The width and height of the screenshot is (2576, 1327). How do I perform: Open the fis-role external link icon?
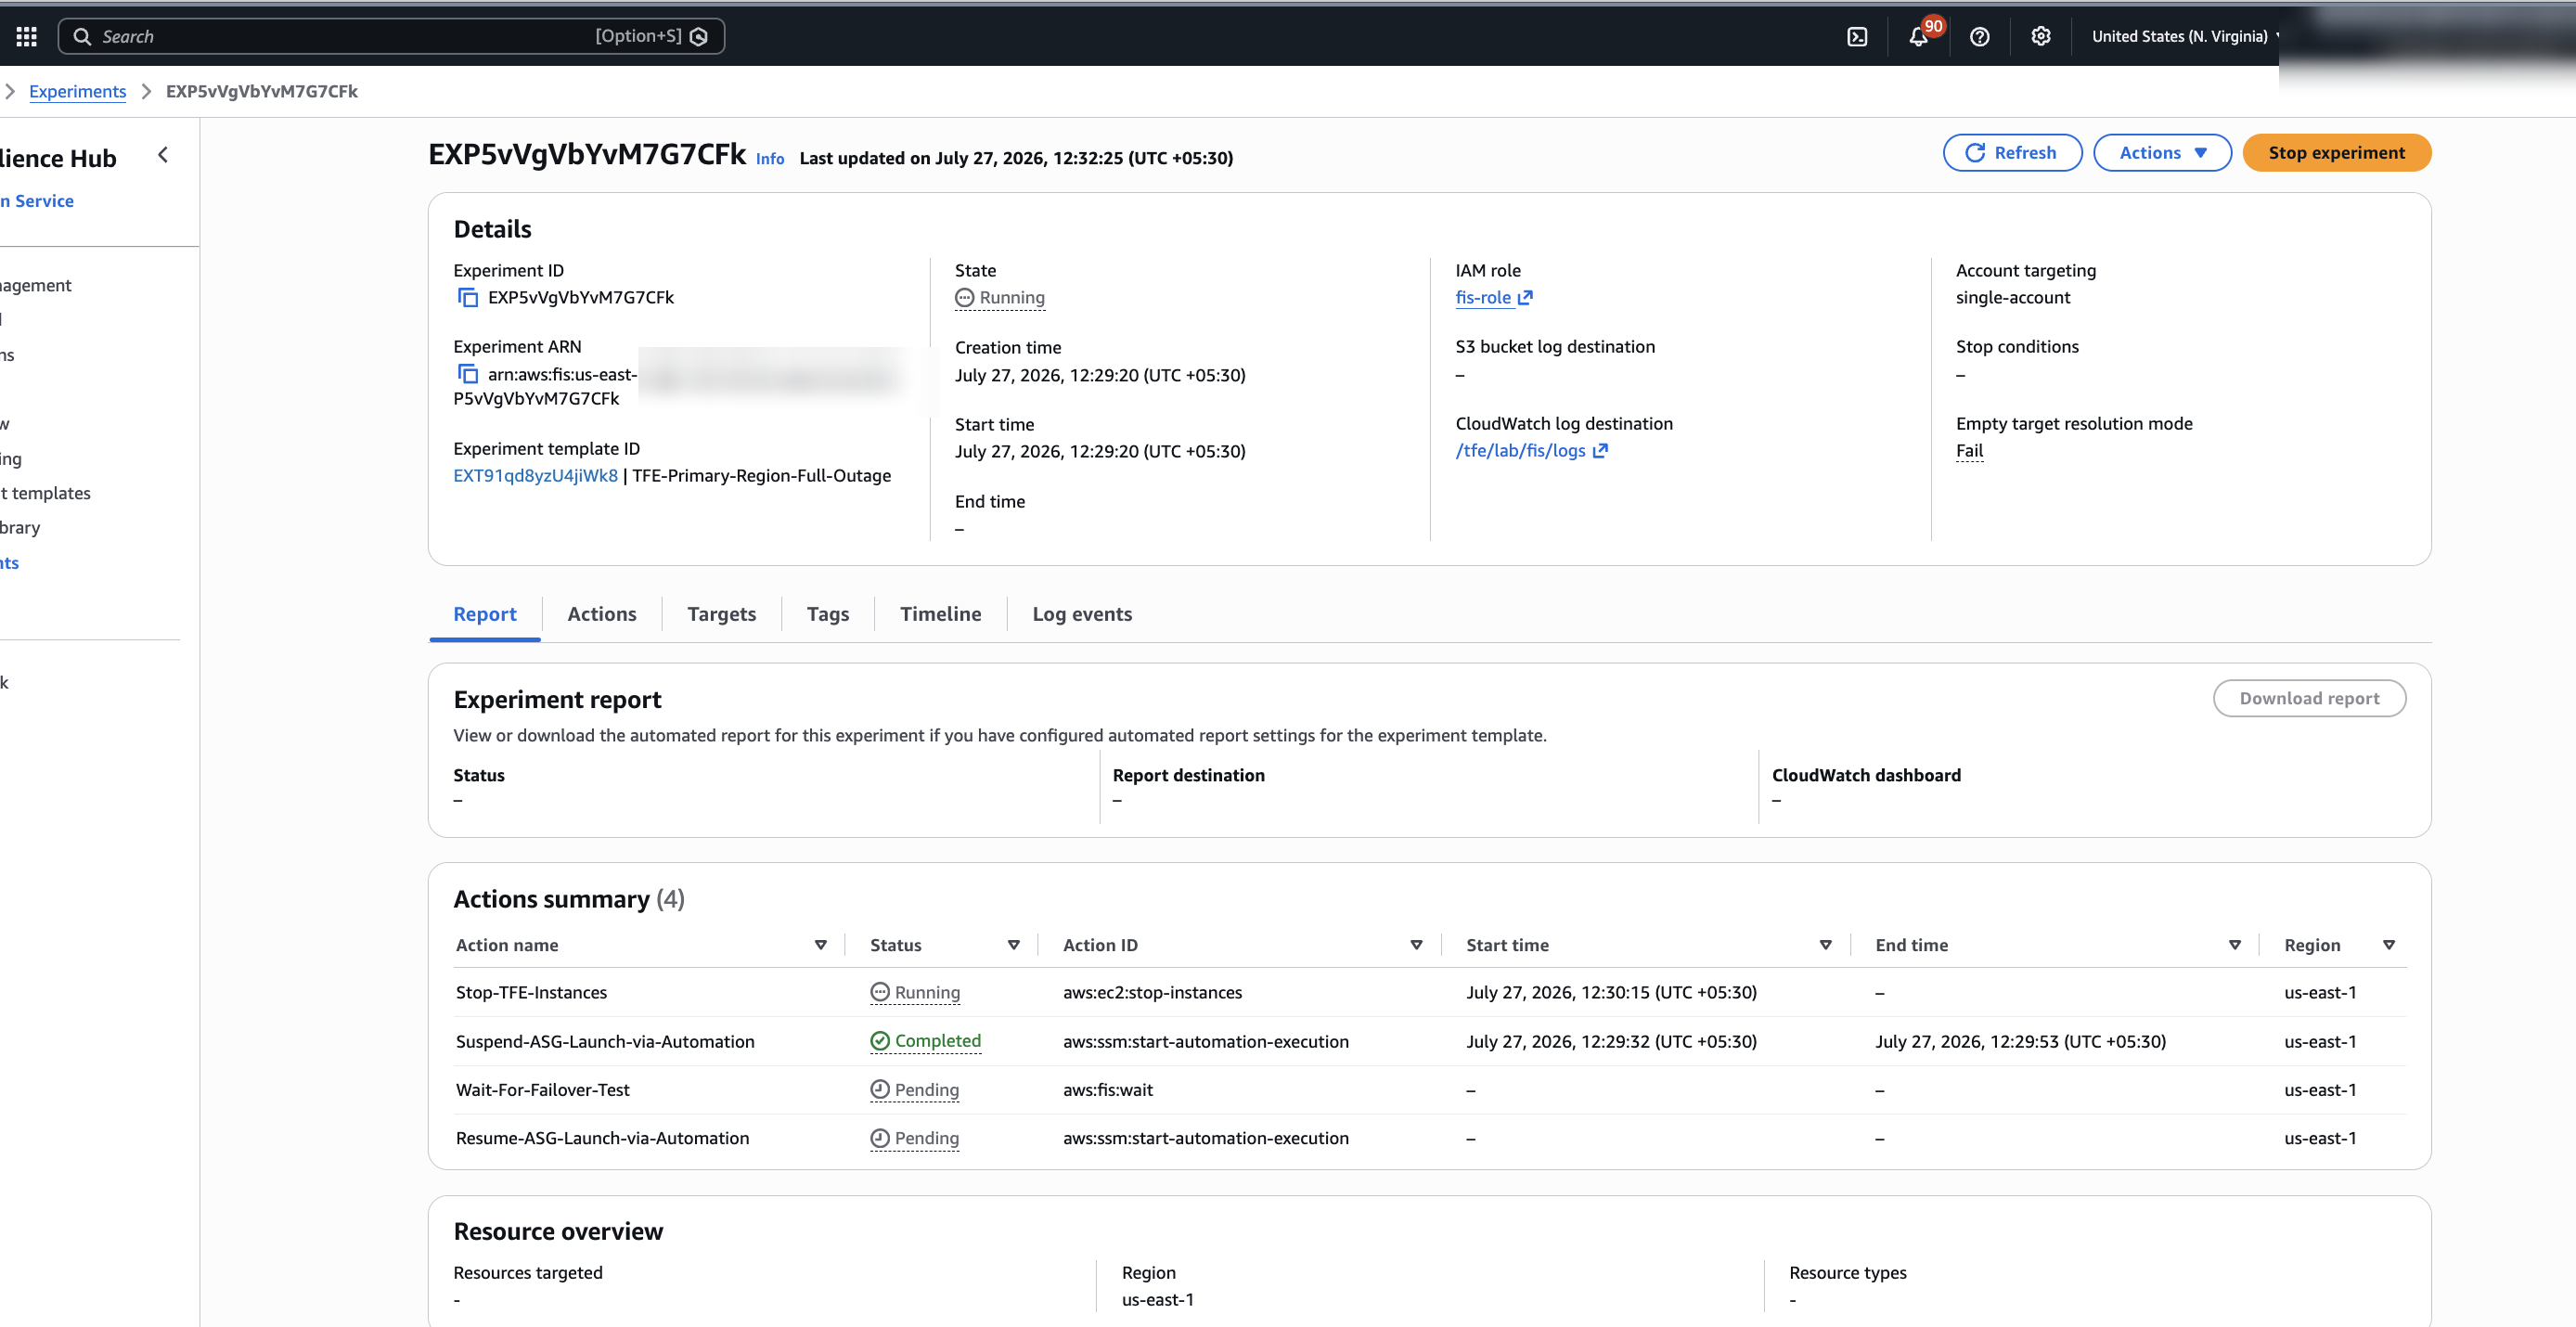click(x=1525, y=297)
